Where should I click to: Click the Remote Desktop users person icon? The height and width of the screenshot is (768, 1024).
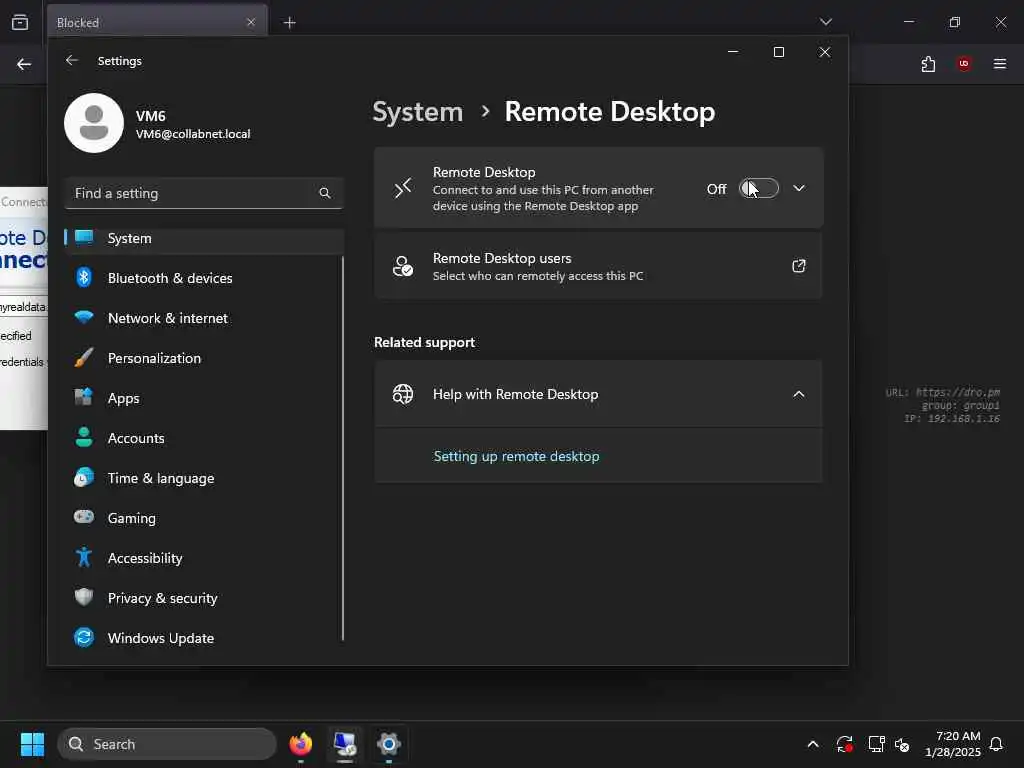point(403,266)
